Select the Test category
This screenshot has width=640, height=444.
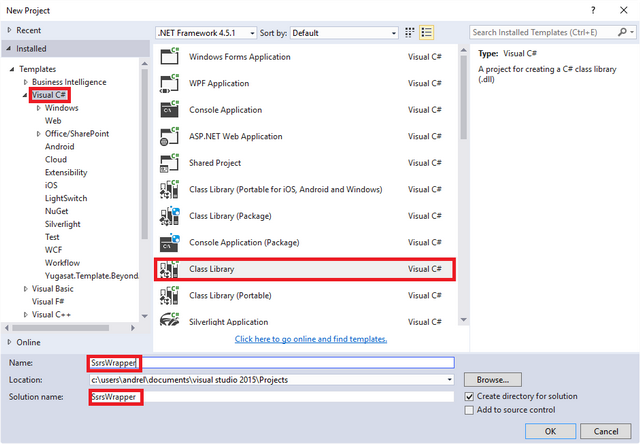click(x=52, y=237)
